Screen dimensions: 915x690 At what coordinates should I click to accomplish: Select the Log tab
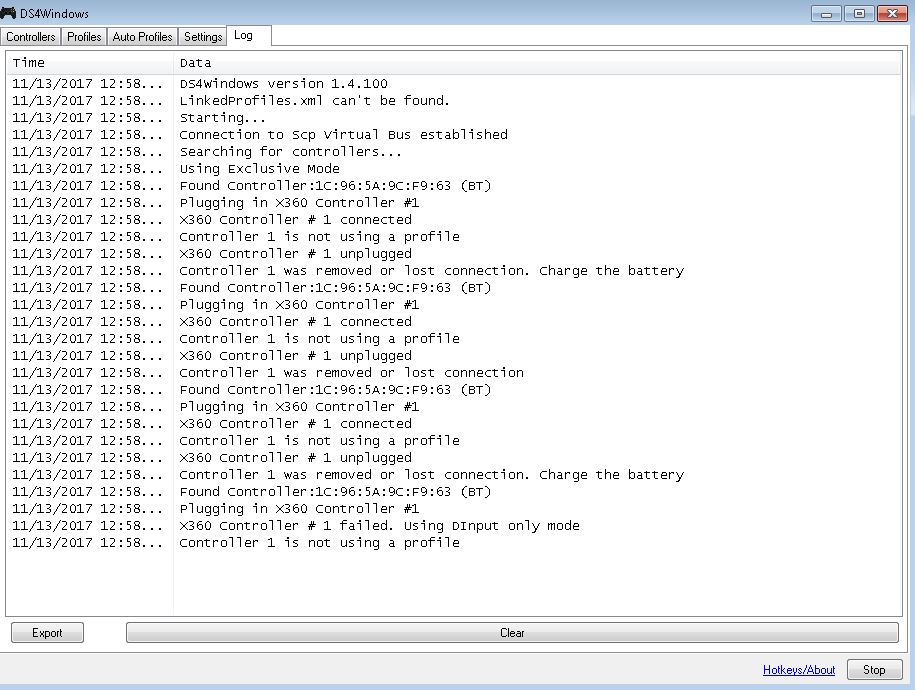tap(249, 35)
